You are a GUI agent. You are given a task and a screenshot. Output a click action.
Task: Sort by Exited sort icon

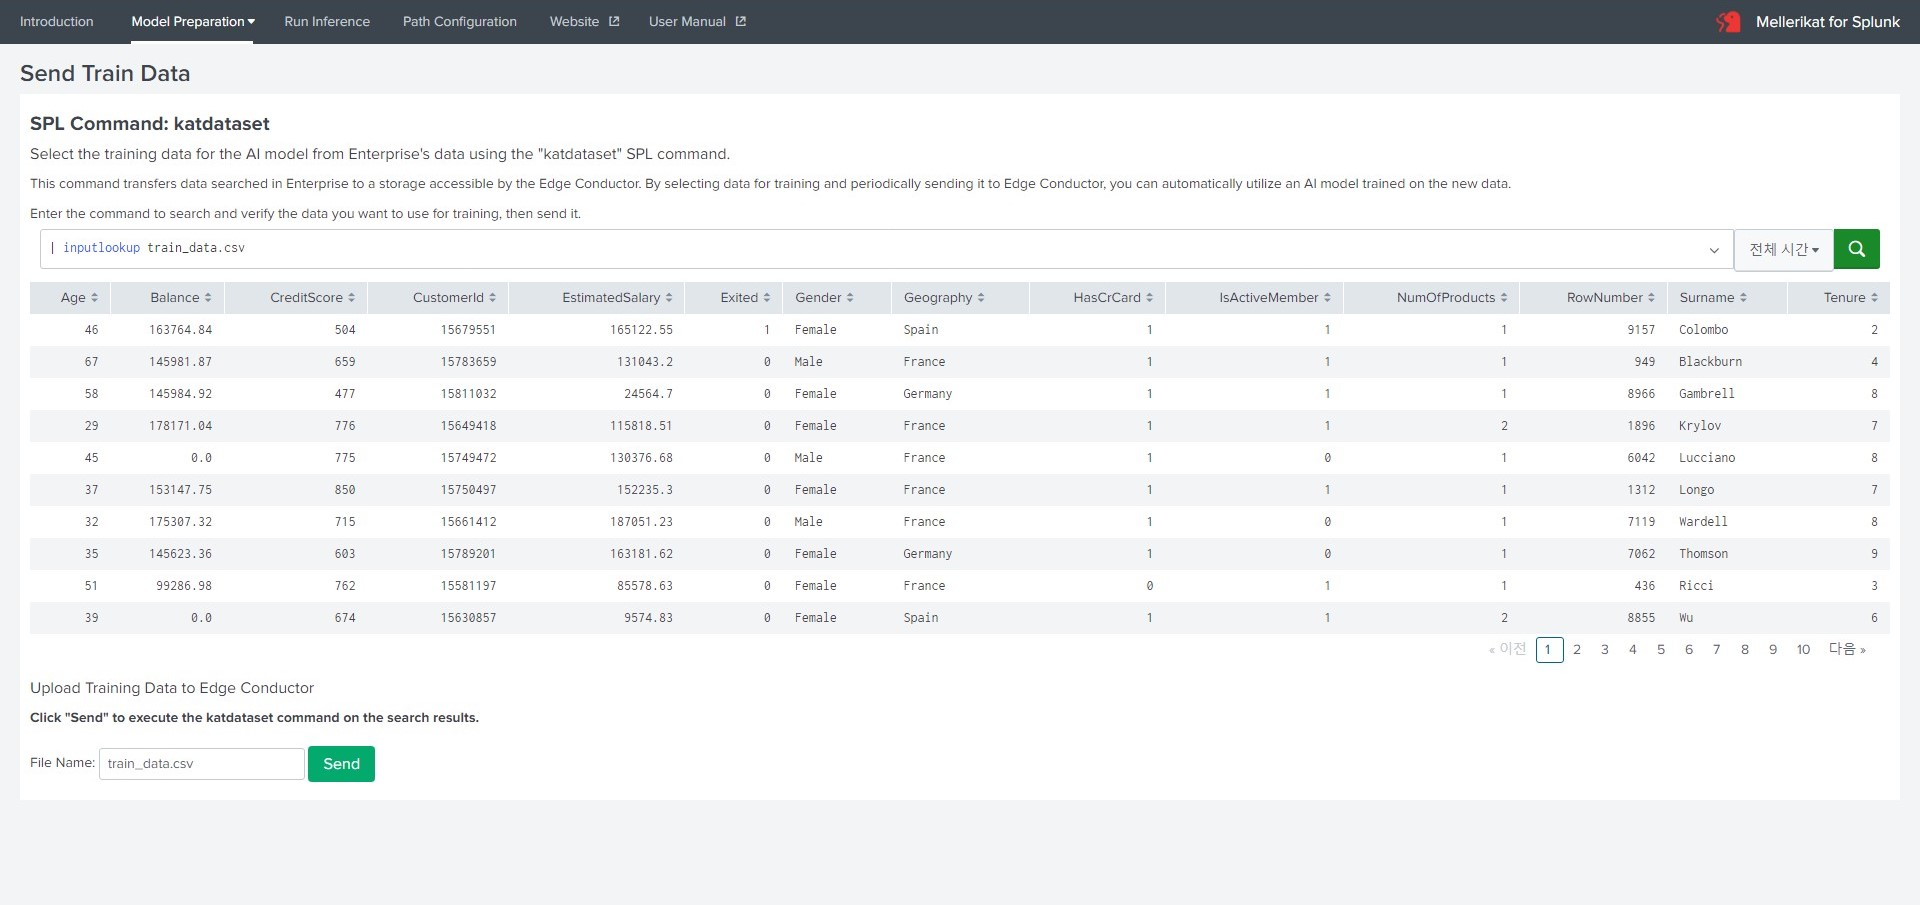(767, 298)
